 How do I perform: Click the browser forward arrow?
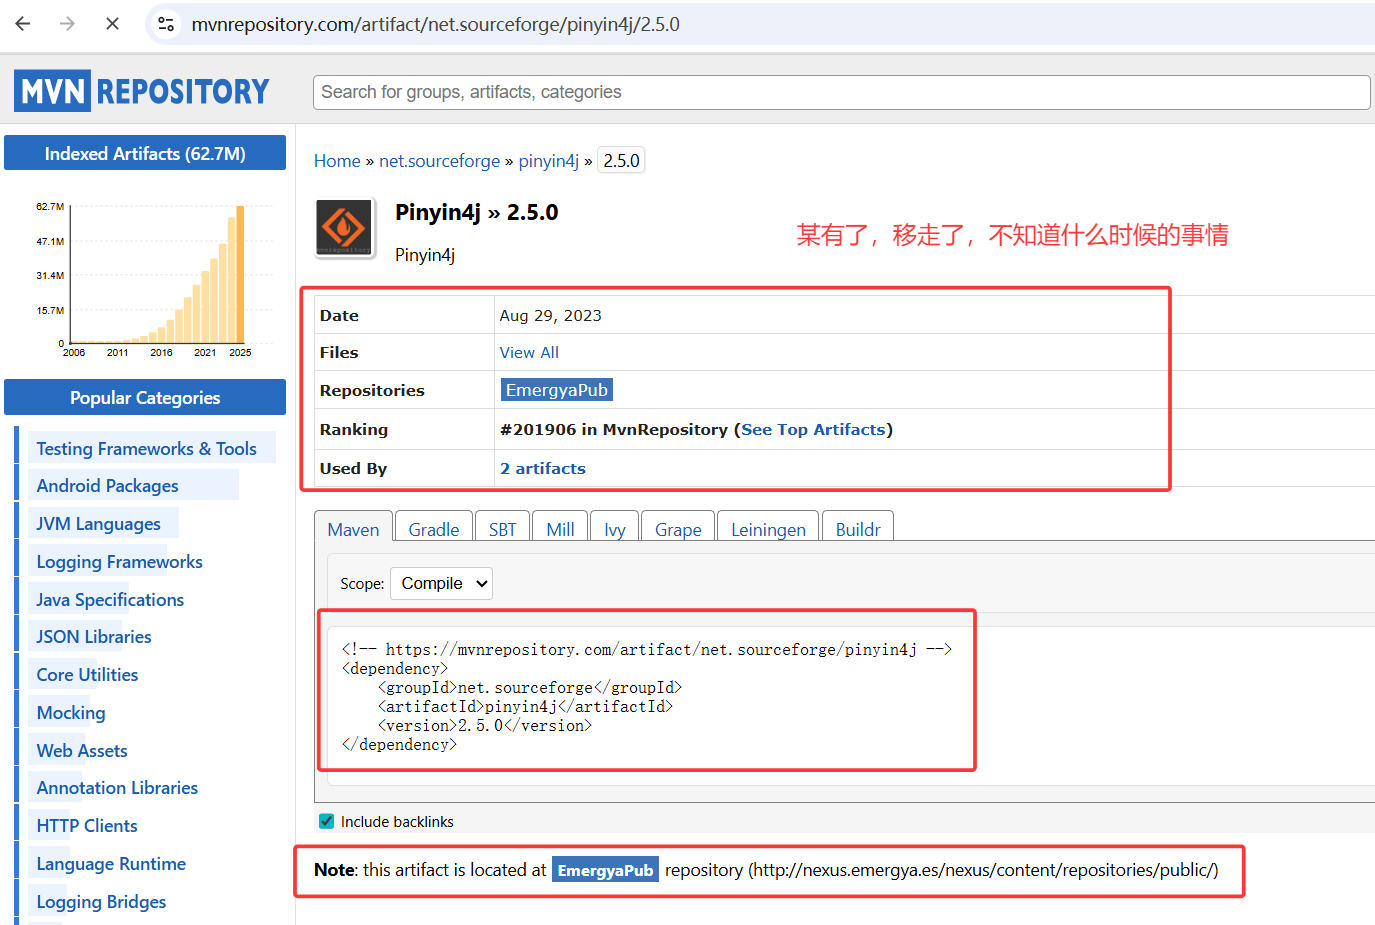point(67,24)
